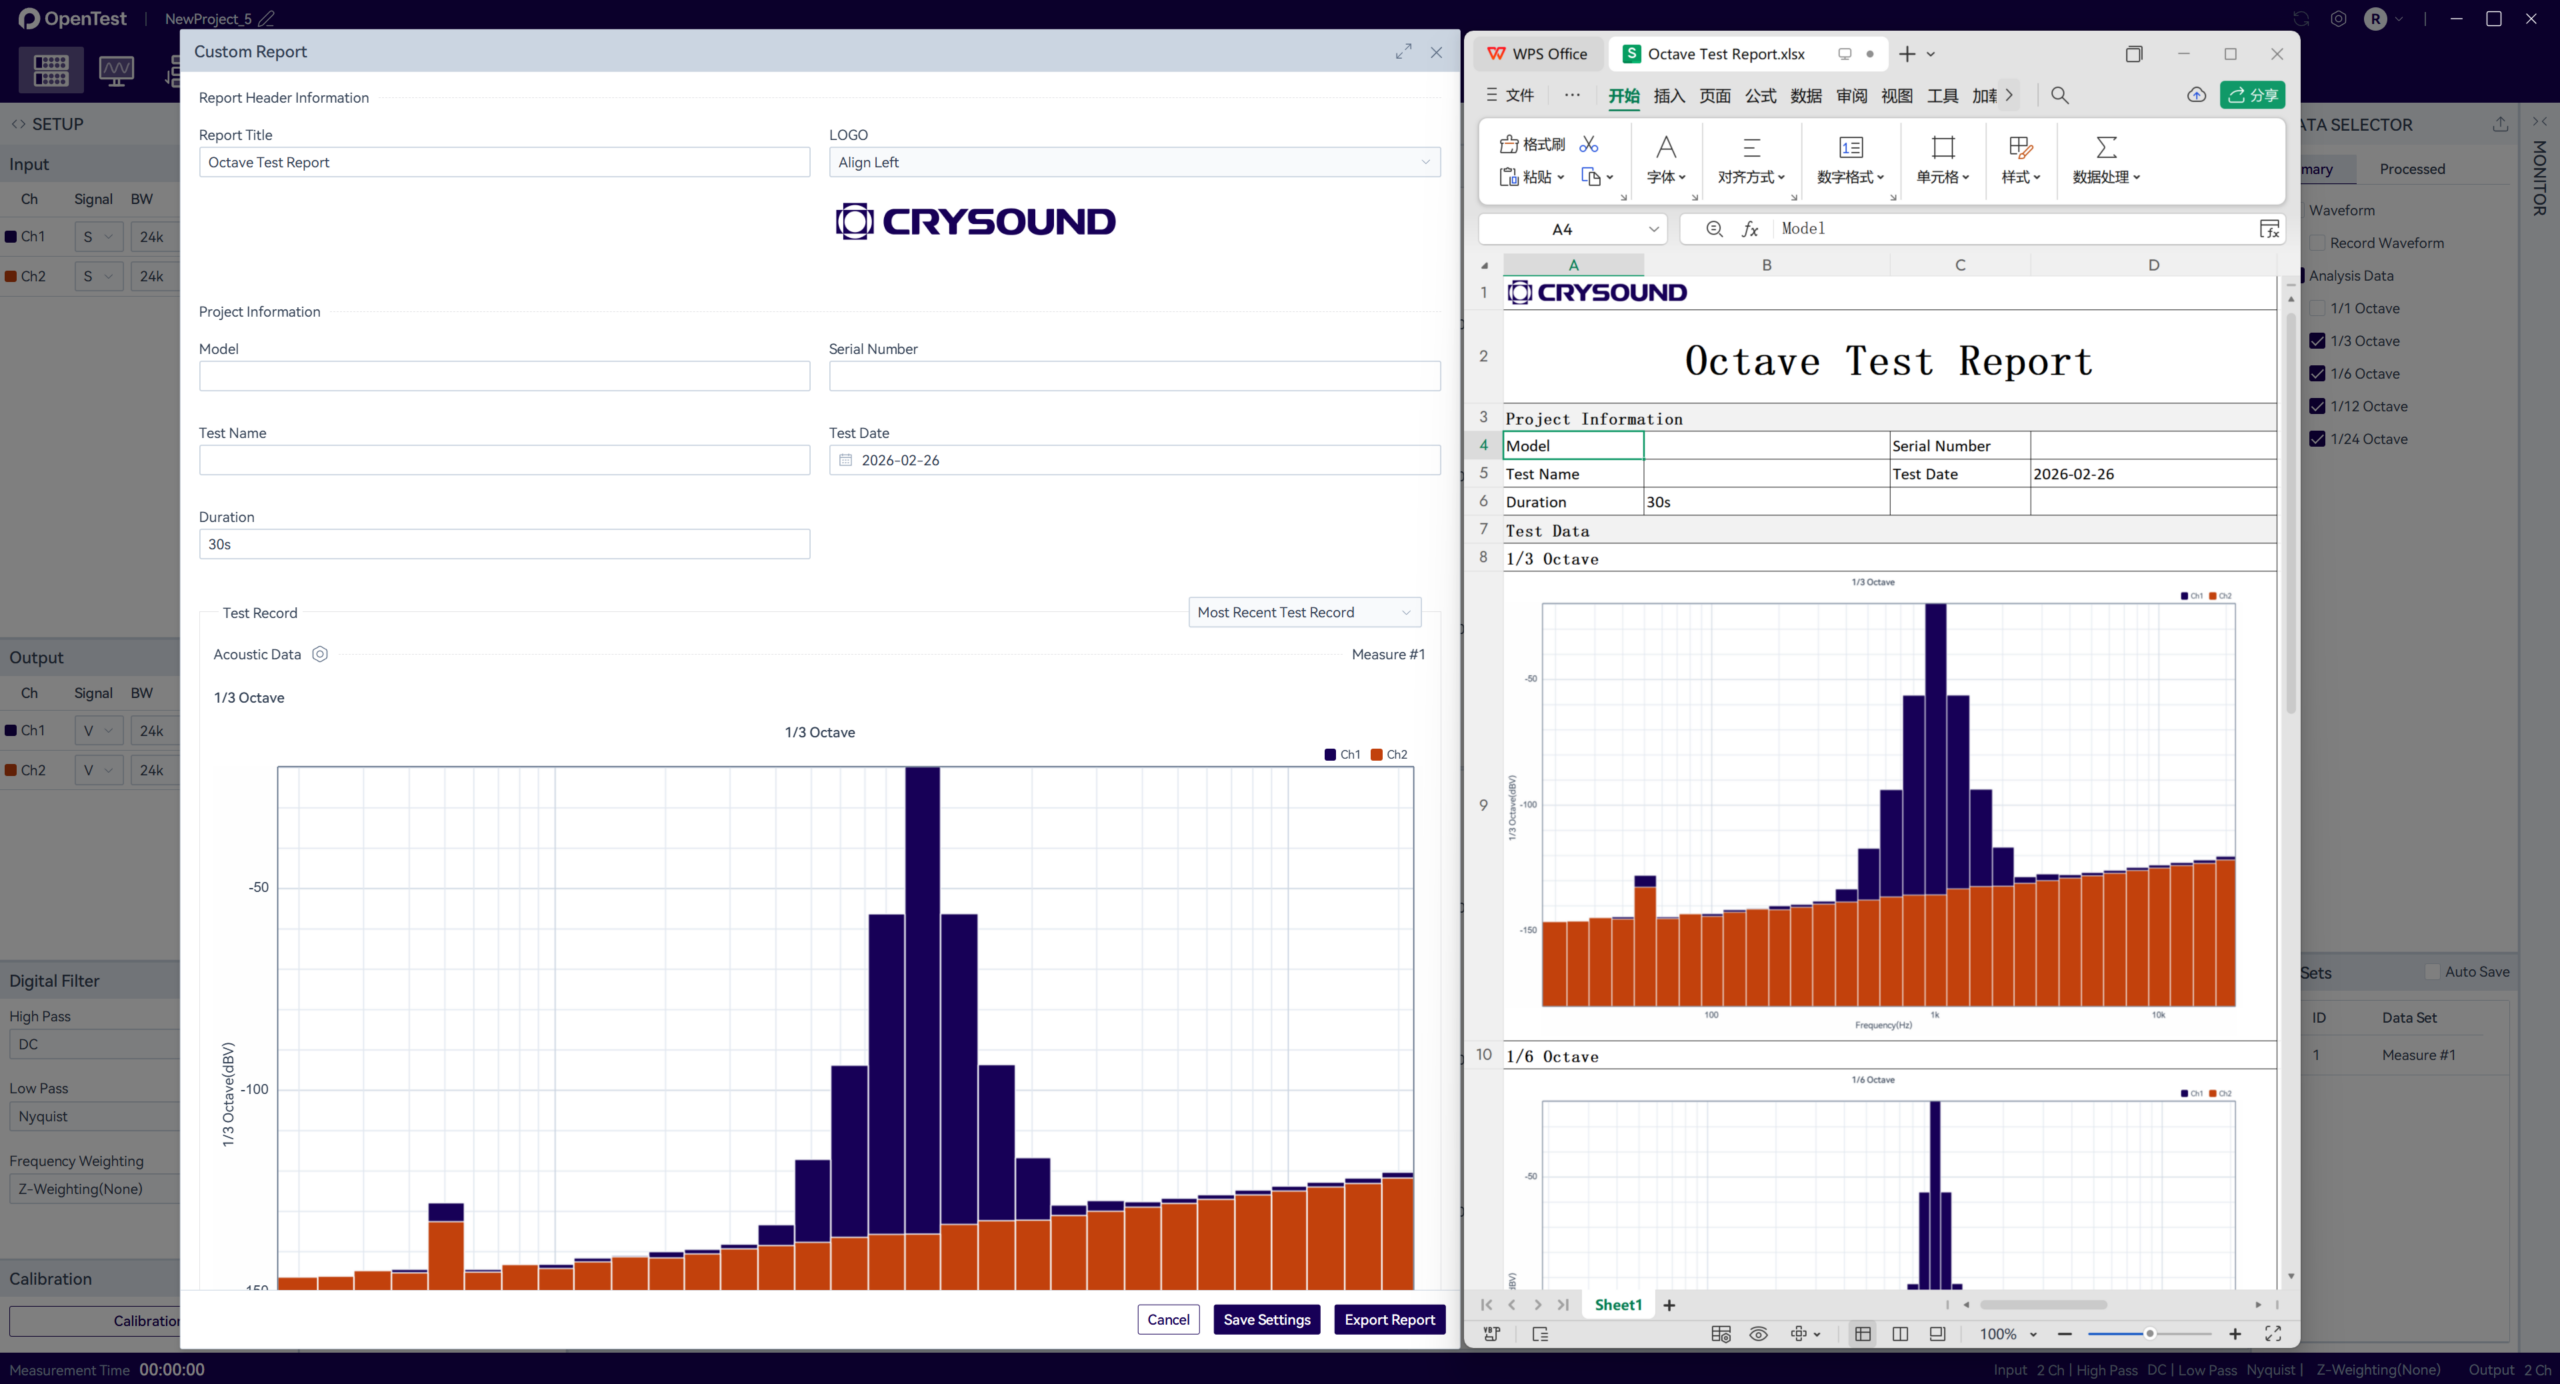The width and height of the screenshot is (2560, 1384).
Task: Click the insert function fx icon
Action: coord(1750,229)
